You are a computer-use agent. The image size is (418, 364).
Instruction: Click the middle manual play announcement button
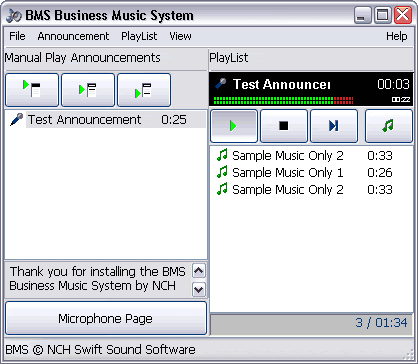(x=88, y=90)
